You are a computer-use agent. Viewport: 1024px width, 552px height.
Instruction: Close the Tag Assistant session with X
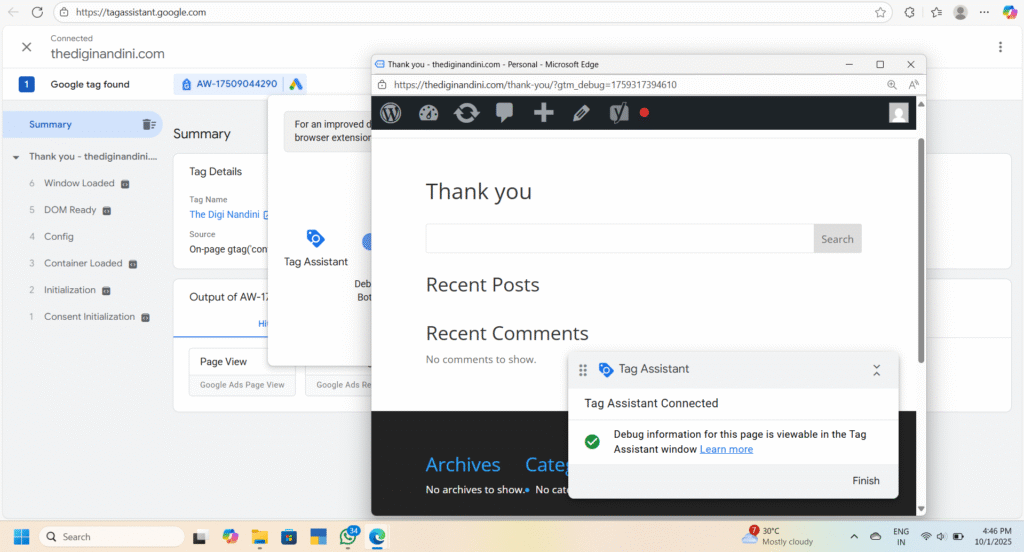27,47
